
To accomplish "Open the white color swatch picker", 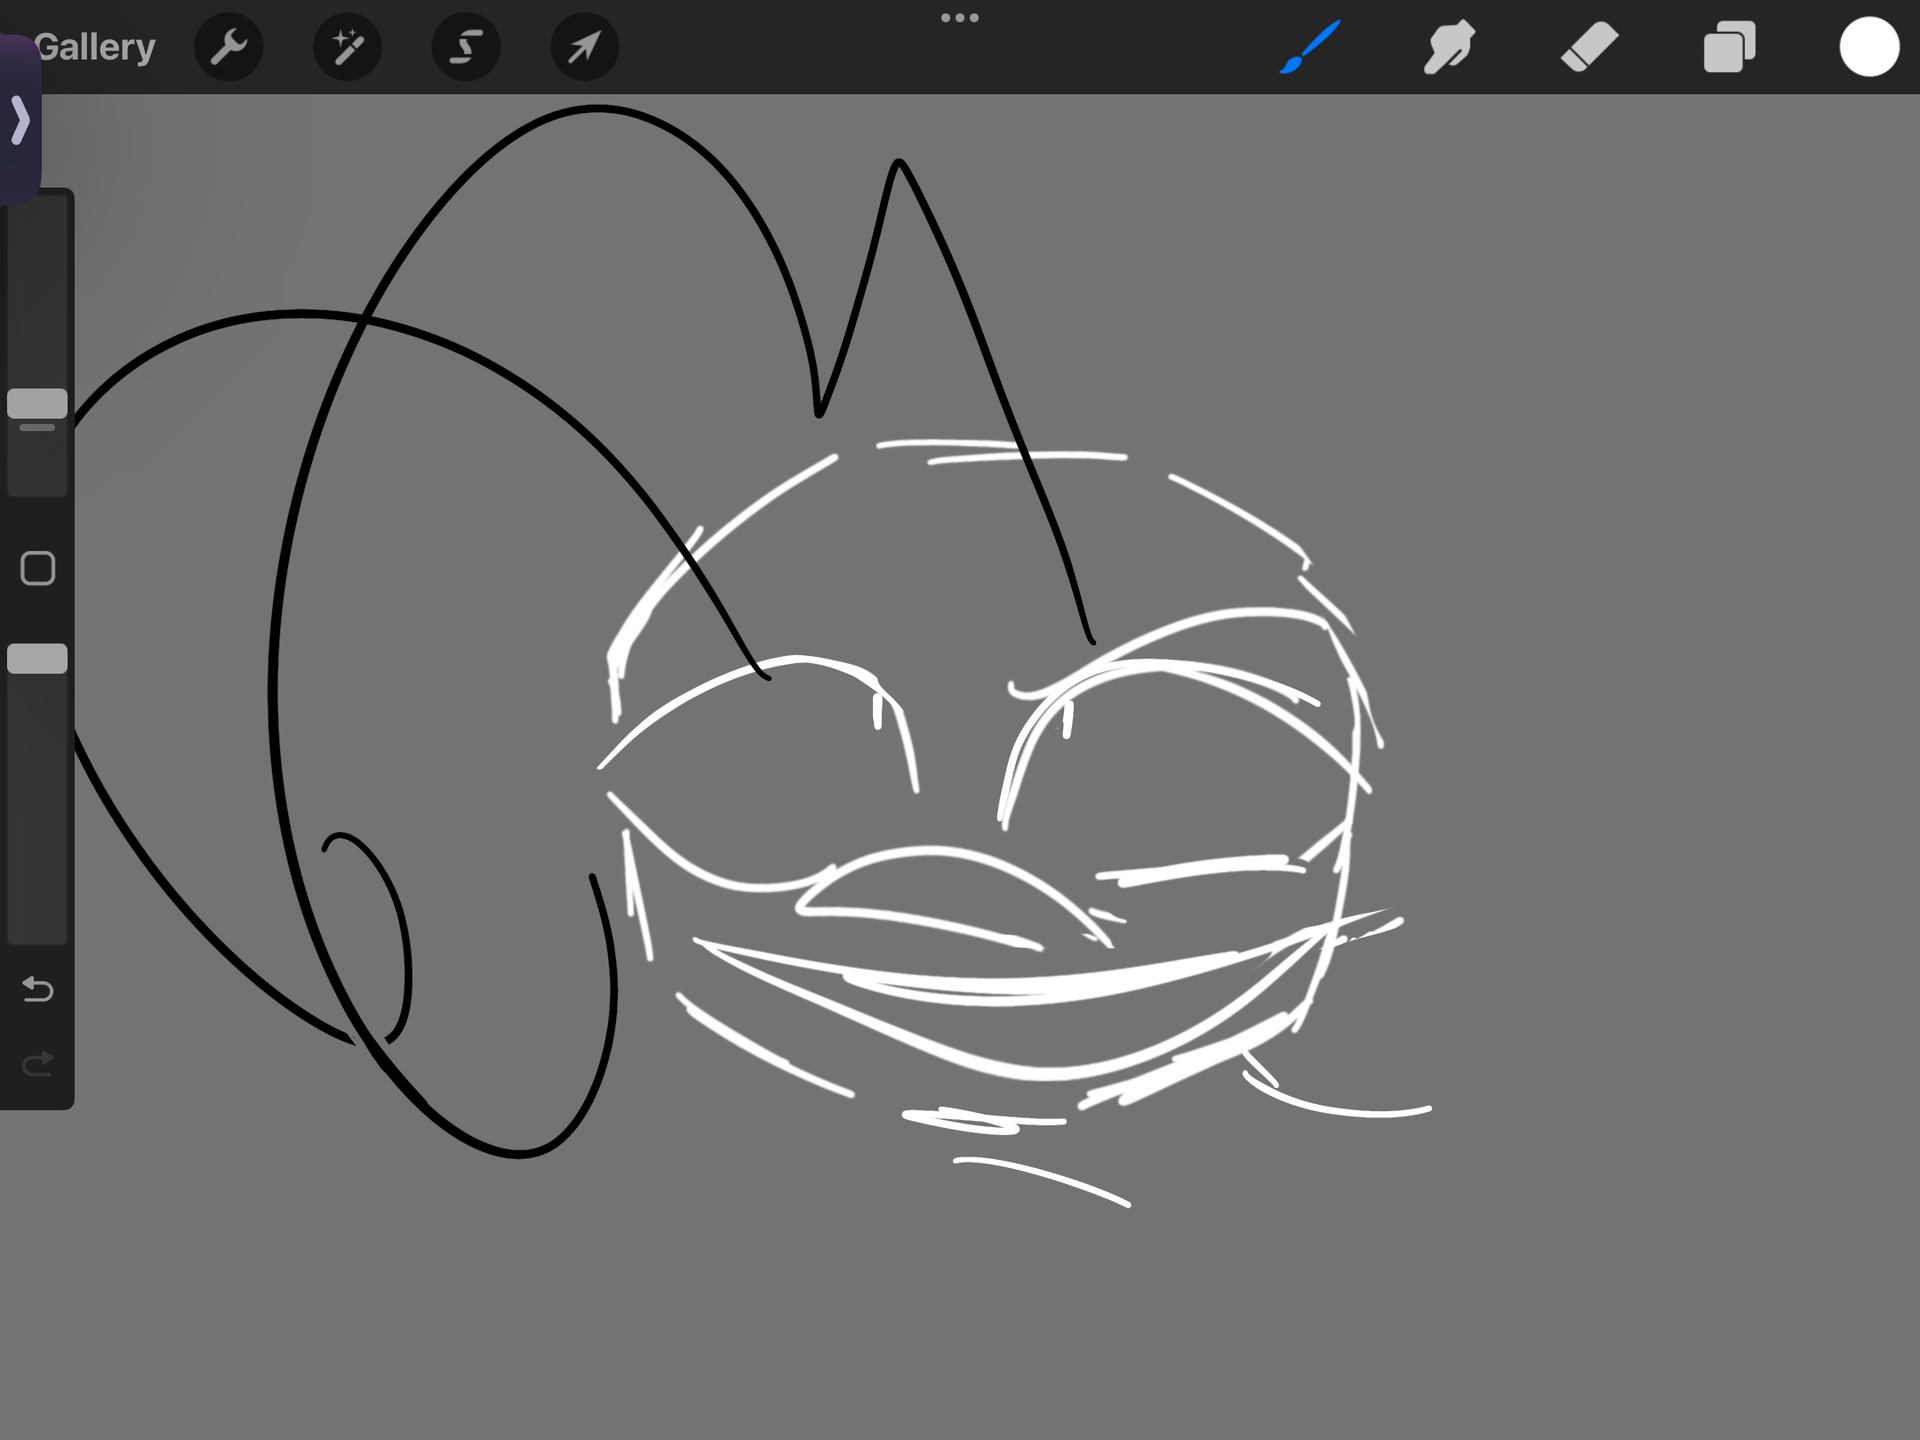I will 1869,47.
